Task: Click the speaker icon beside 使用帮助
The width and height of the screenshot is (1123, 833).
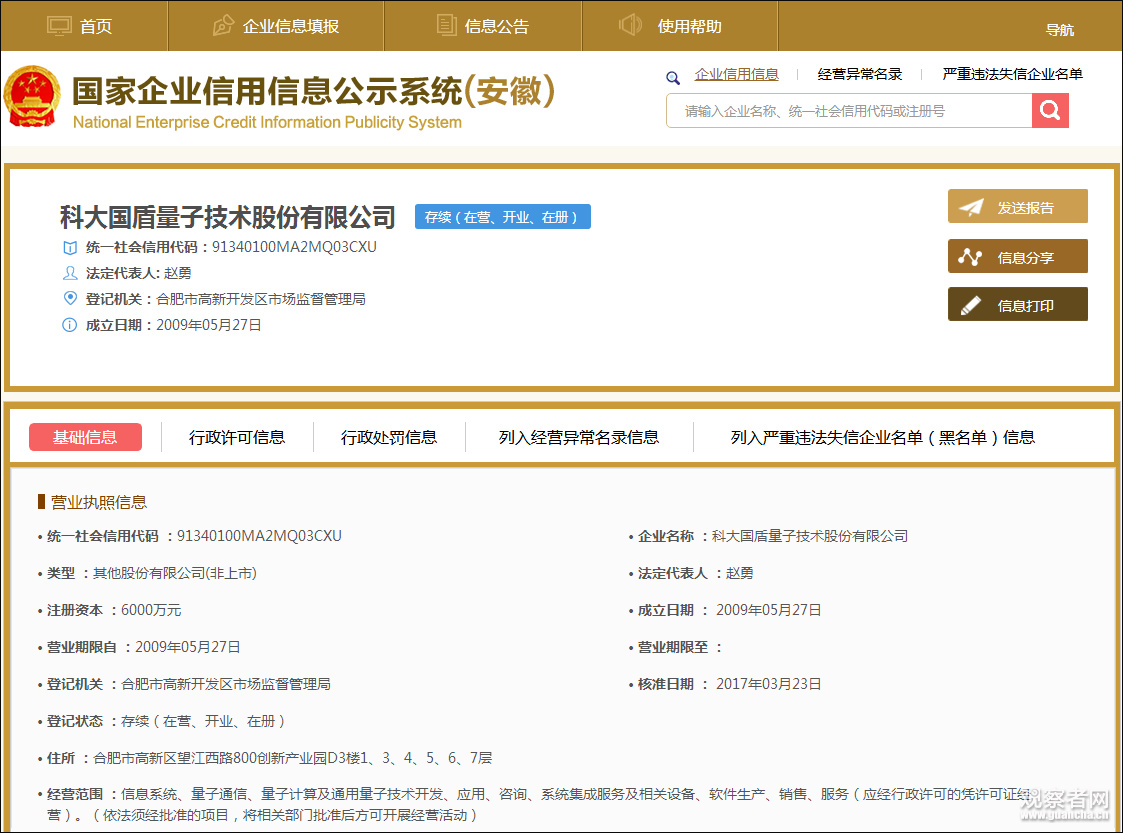Action: (x=630, y=26)
